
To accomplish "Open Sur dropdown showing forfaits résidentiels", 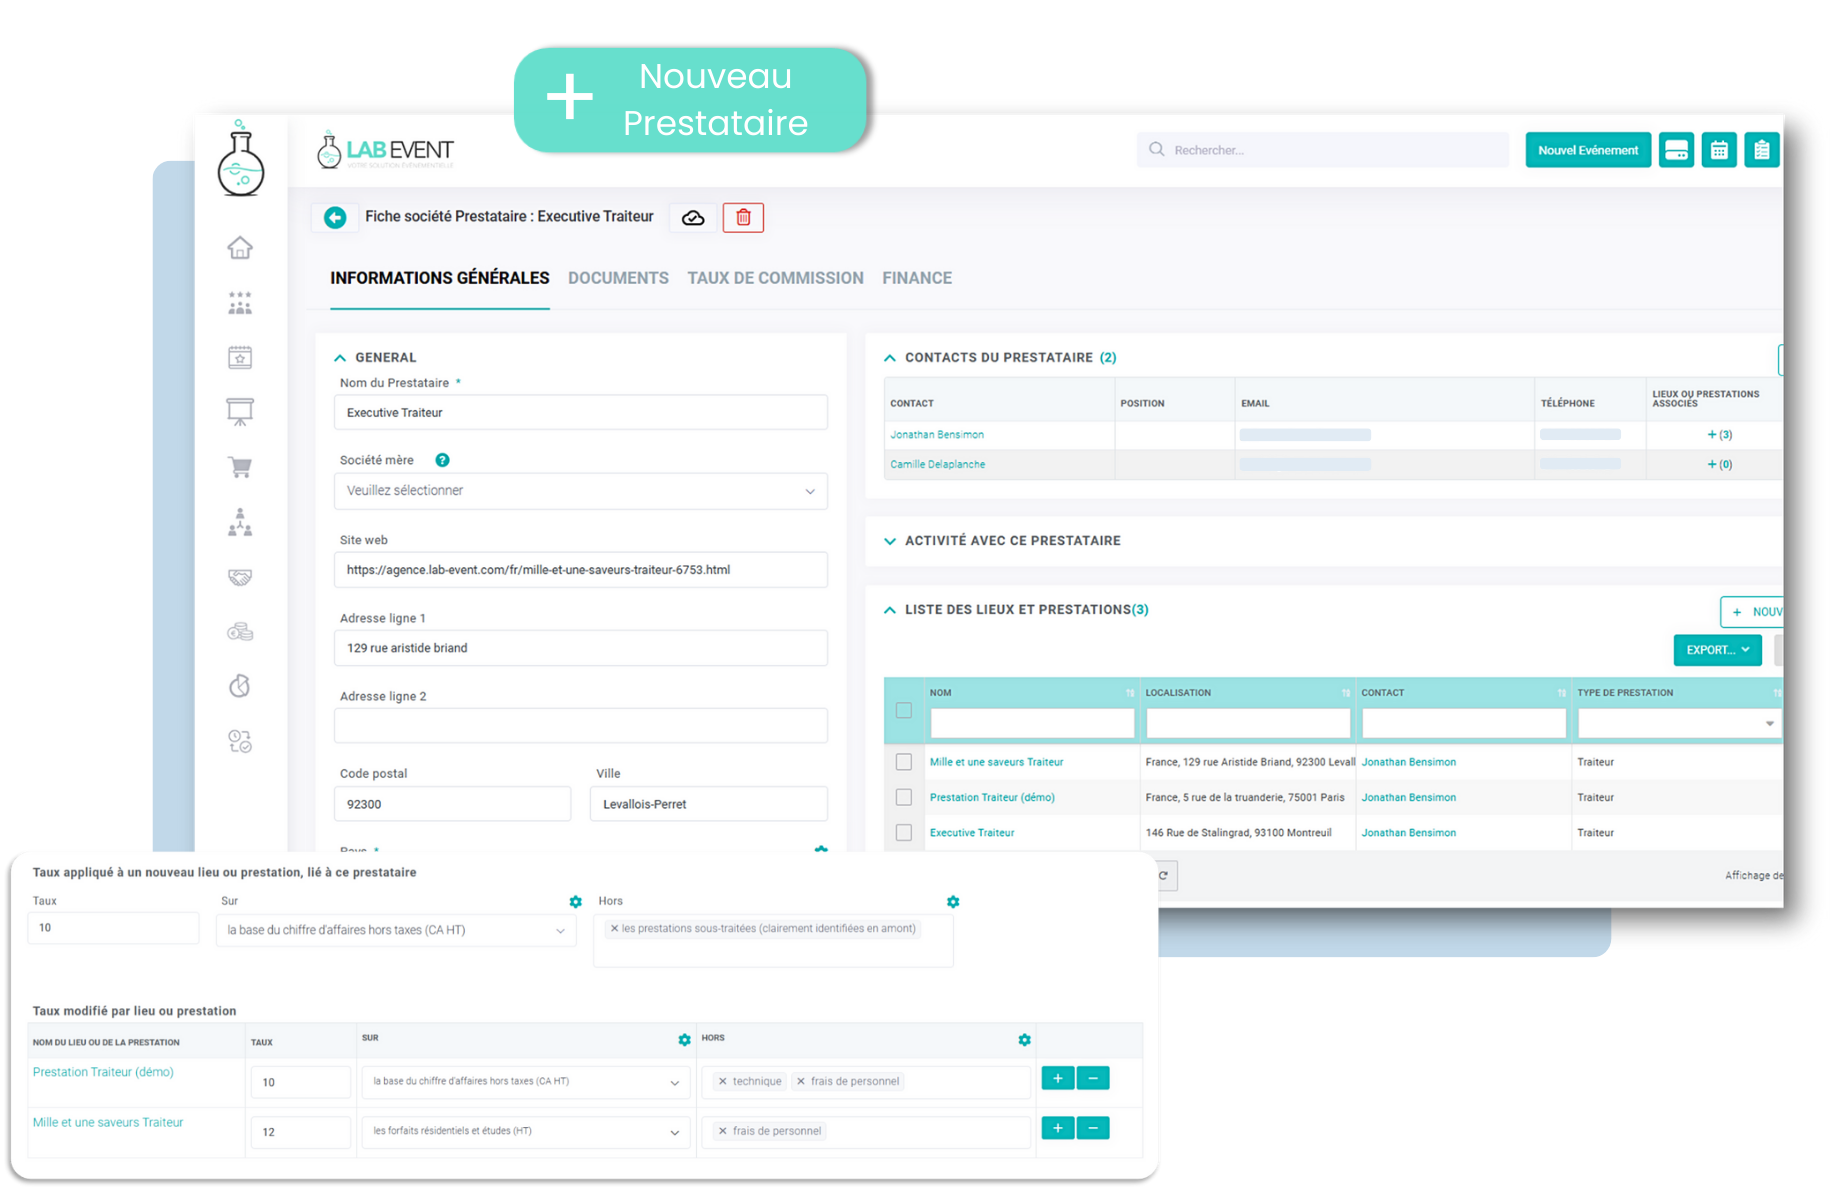I will click(x=526, y=1132).
